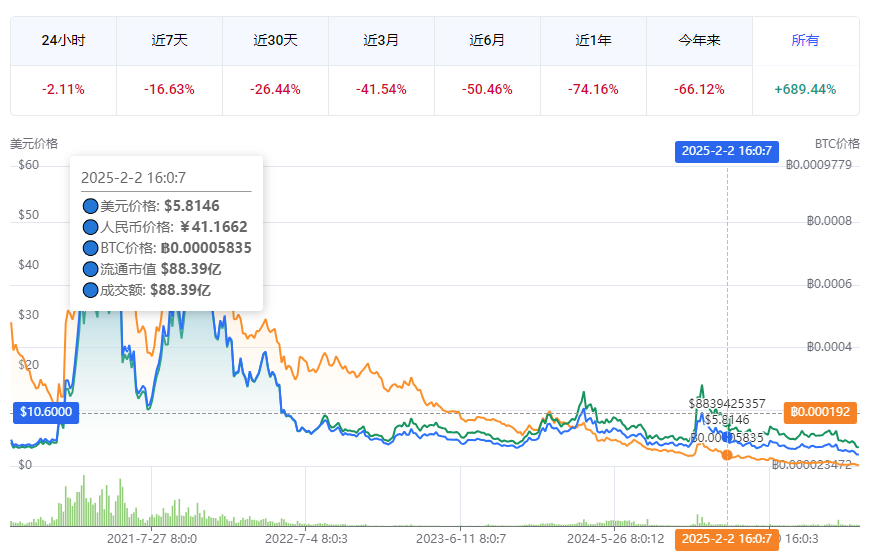Viewport: 871px width, 556px height.
Task: Click the blue $10.6000 price label
Action: coord(45,412)
